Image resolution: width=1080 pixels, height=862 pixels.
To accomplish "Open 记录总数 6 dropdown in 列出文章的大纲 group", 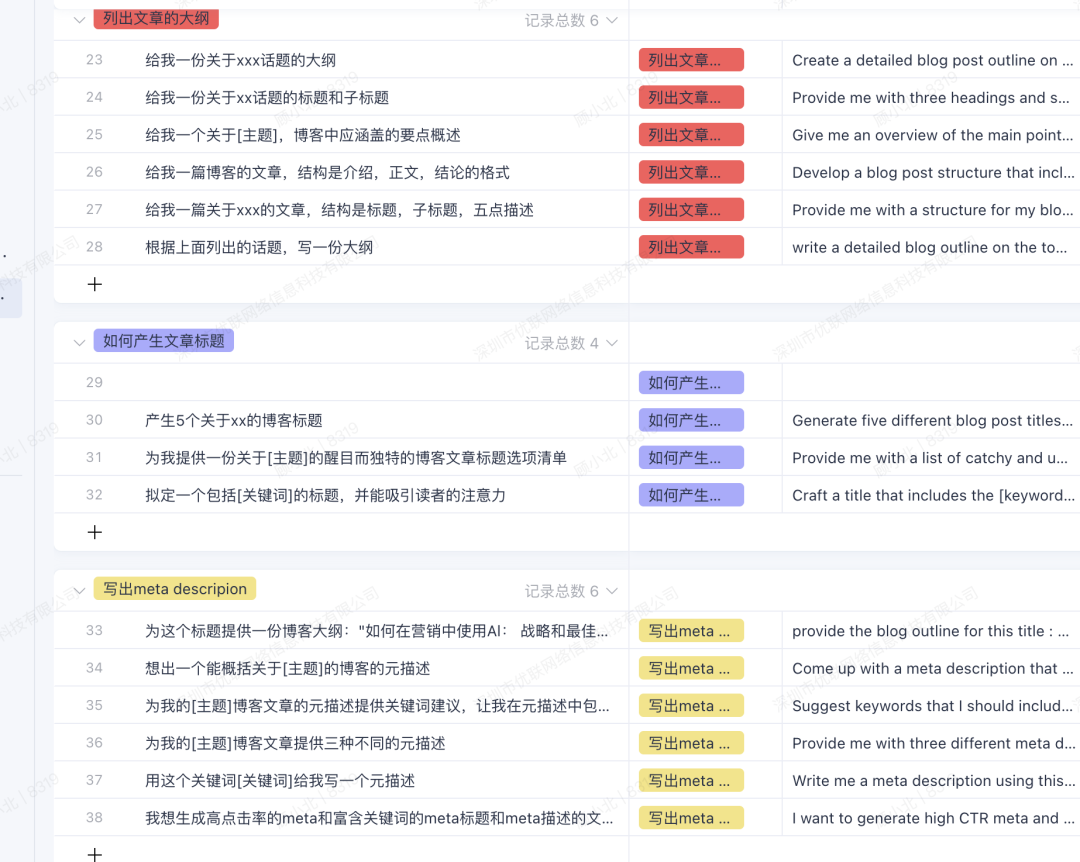I will coord(572,20).
